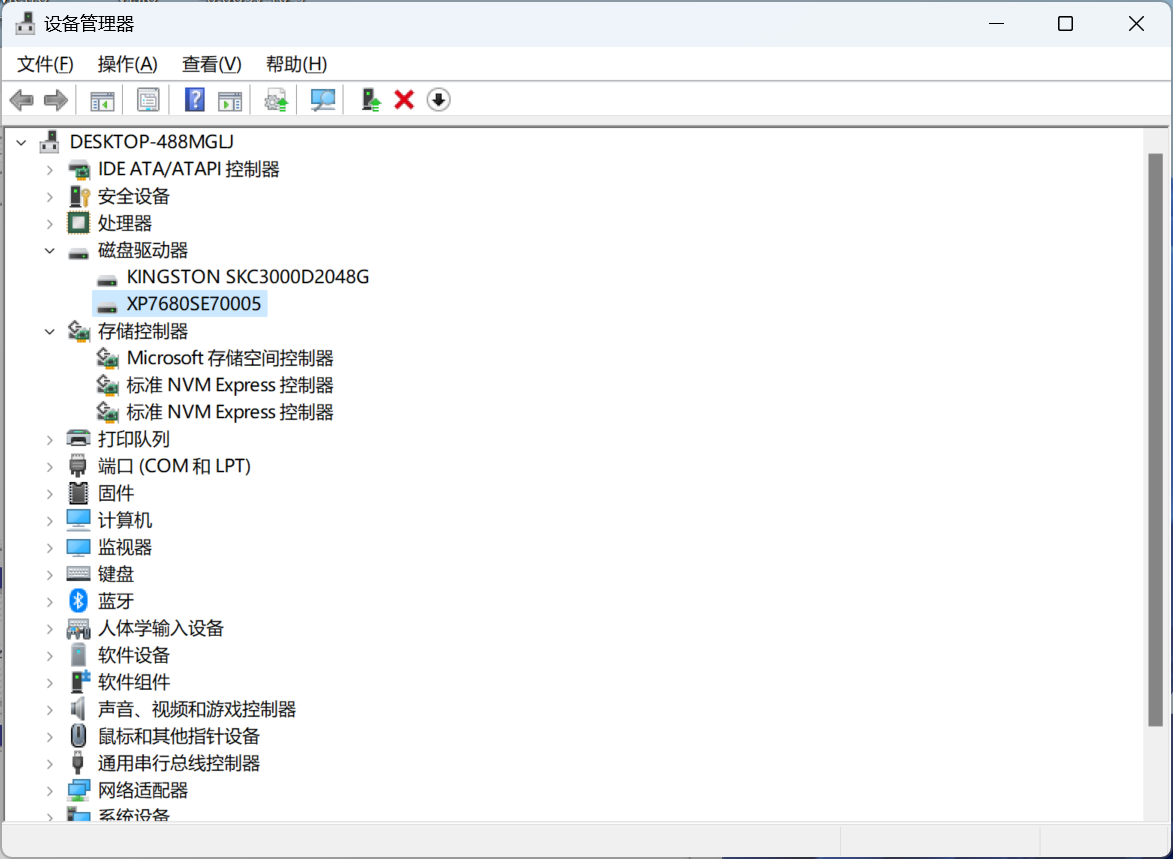Click the 通用串行总线控制器 USB icon
Screen dimensions: 1173x859
pyautogui.click(x=78, y=763)
